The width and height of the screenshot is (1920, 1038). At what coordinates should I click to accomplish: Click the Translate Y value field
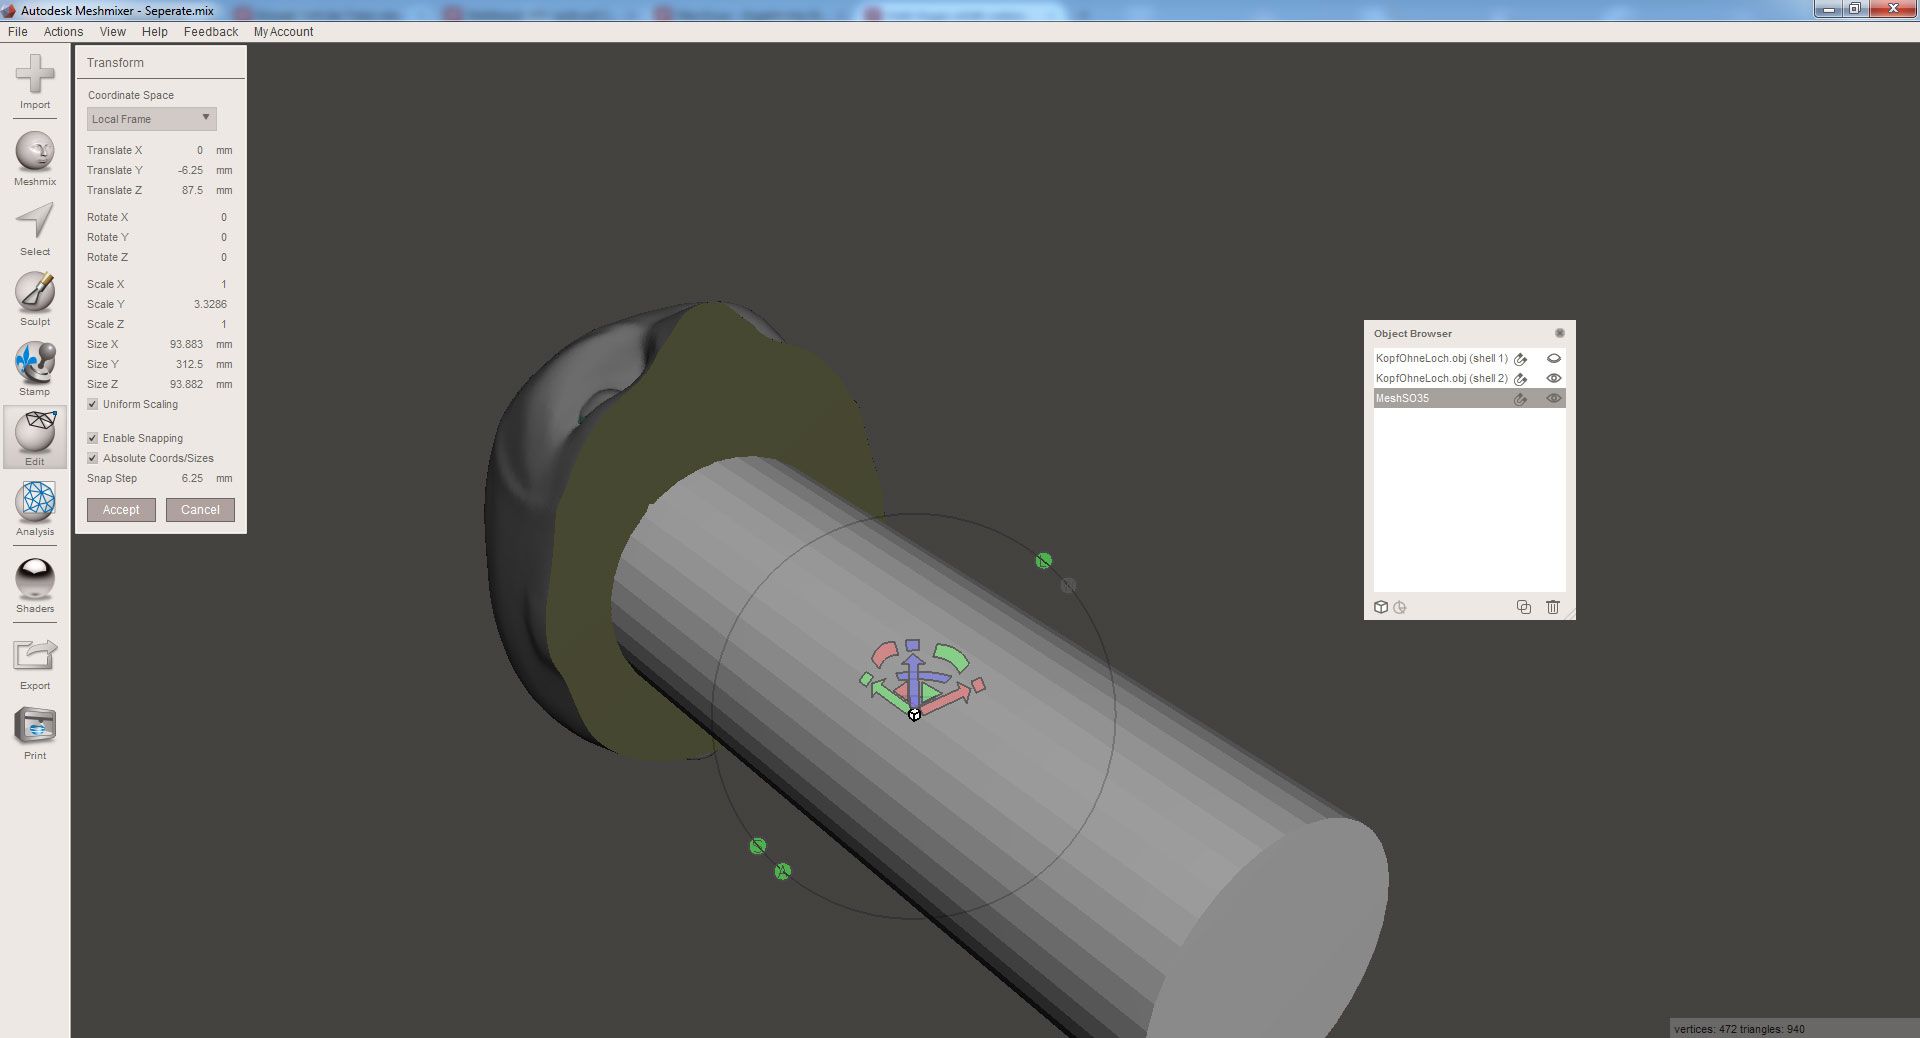pyautogui.click(x=188, y=170)
